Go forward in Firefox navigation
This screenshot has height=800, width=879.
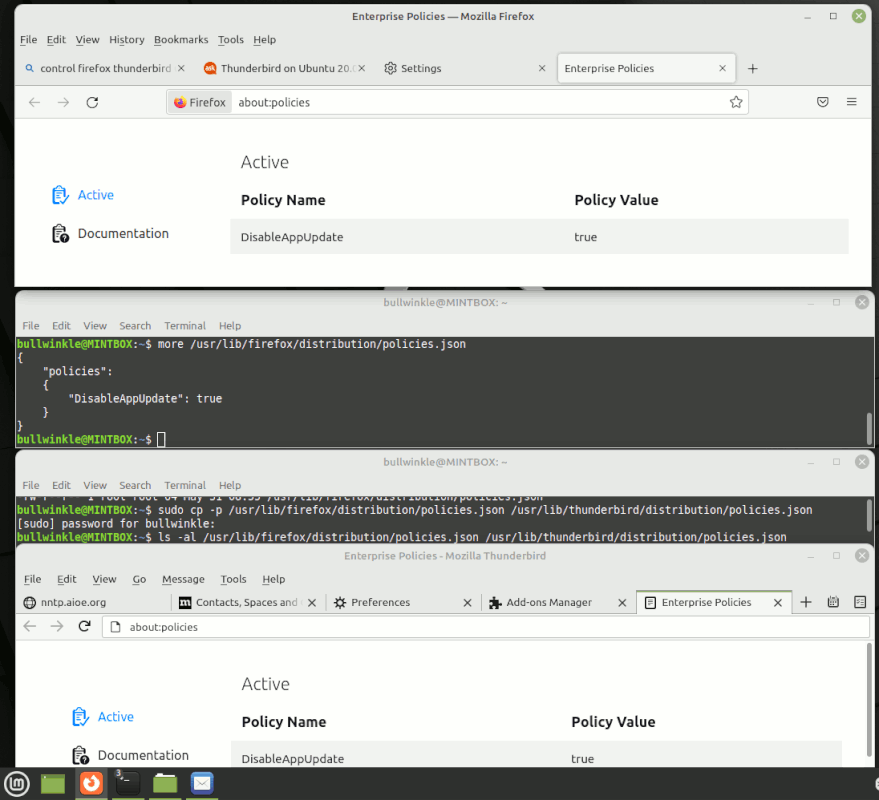pos(63,102)
